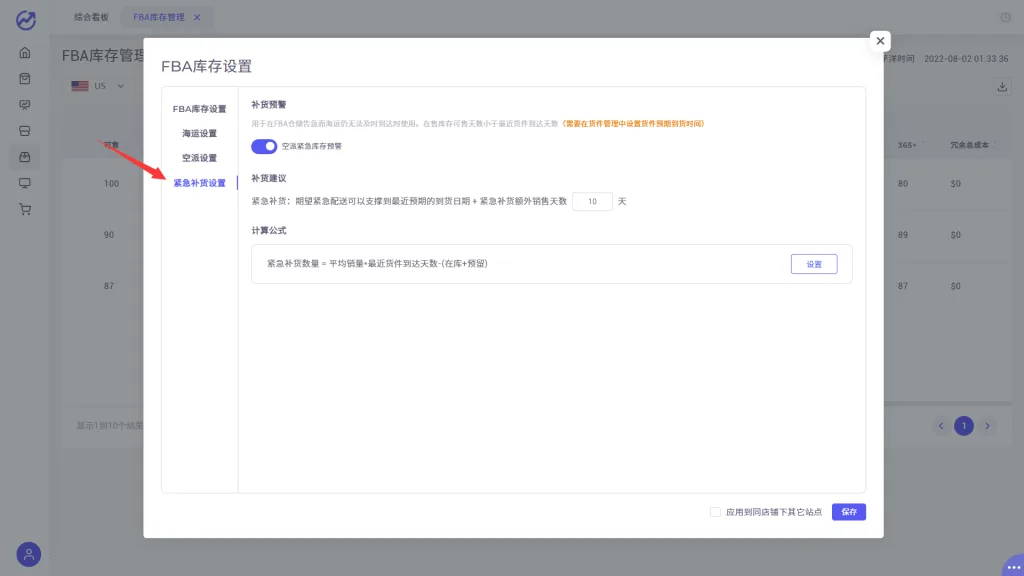The image size is (1024, 576).
Task: Switch to FBA库存管理 tab
Action: tap(159, 18)
